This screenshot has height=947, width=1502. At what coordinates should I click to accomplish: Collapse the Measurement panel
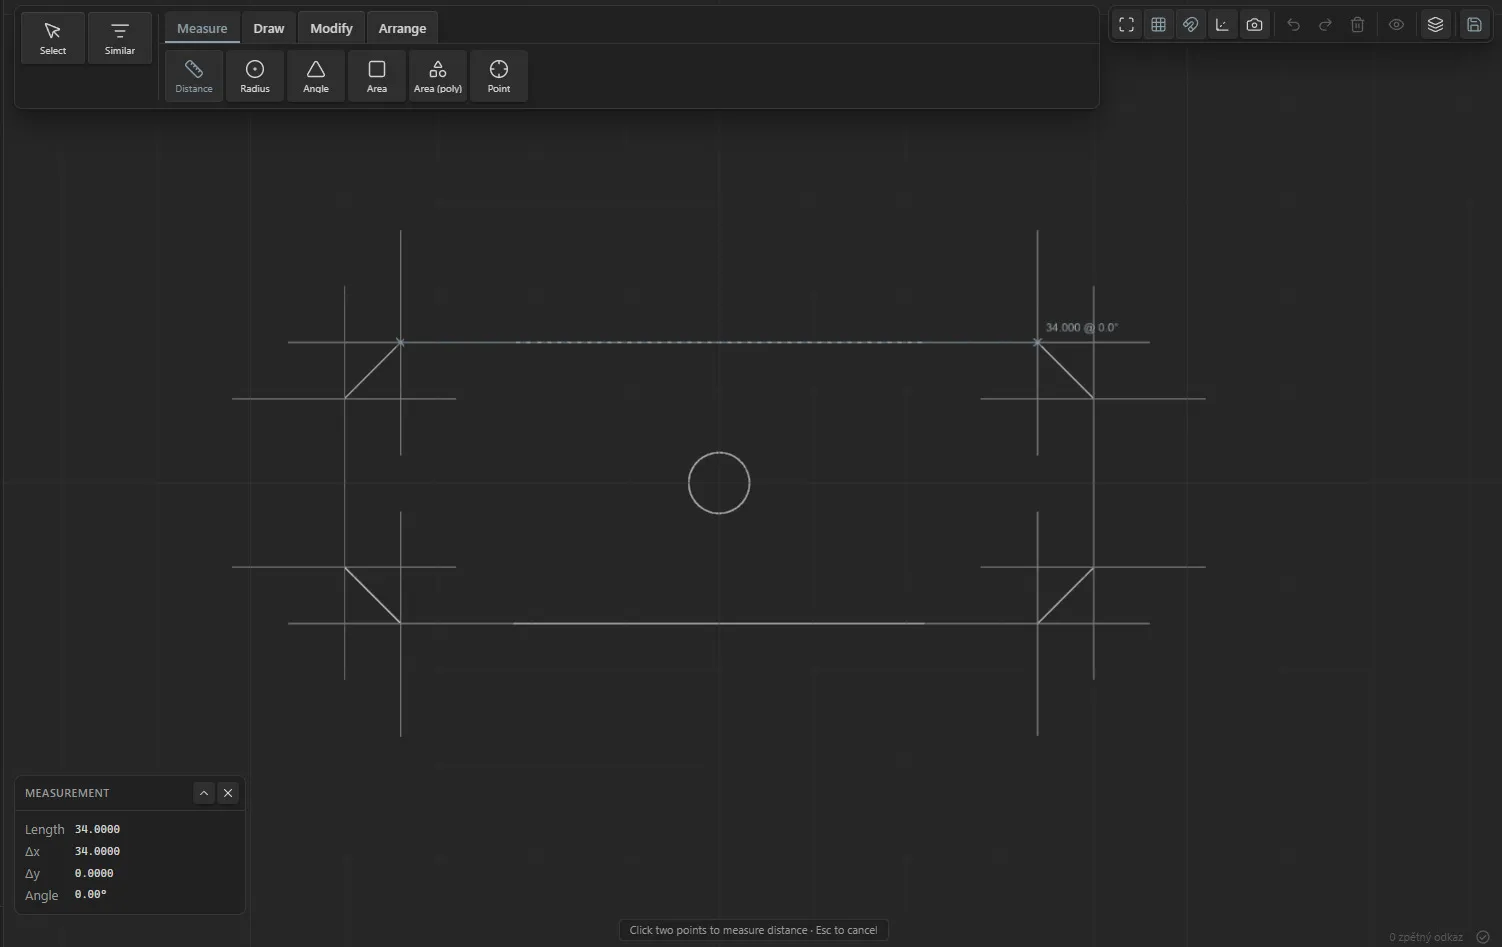[204, 793]
